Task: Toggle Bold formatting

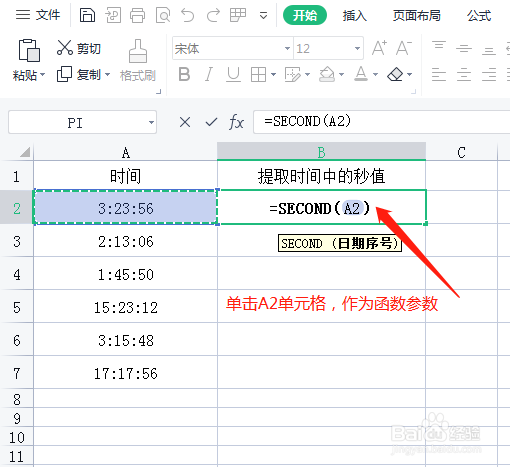Action: [x=184, y=74]
